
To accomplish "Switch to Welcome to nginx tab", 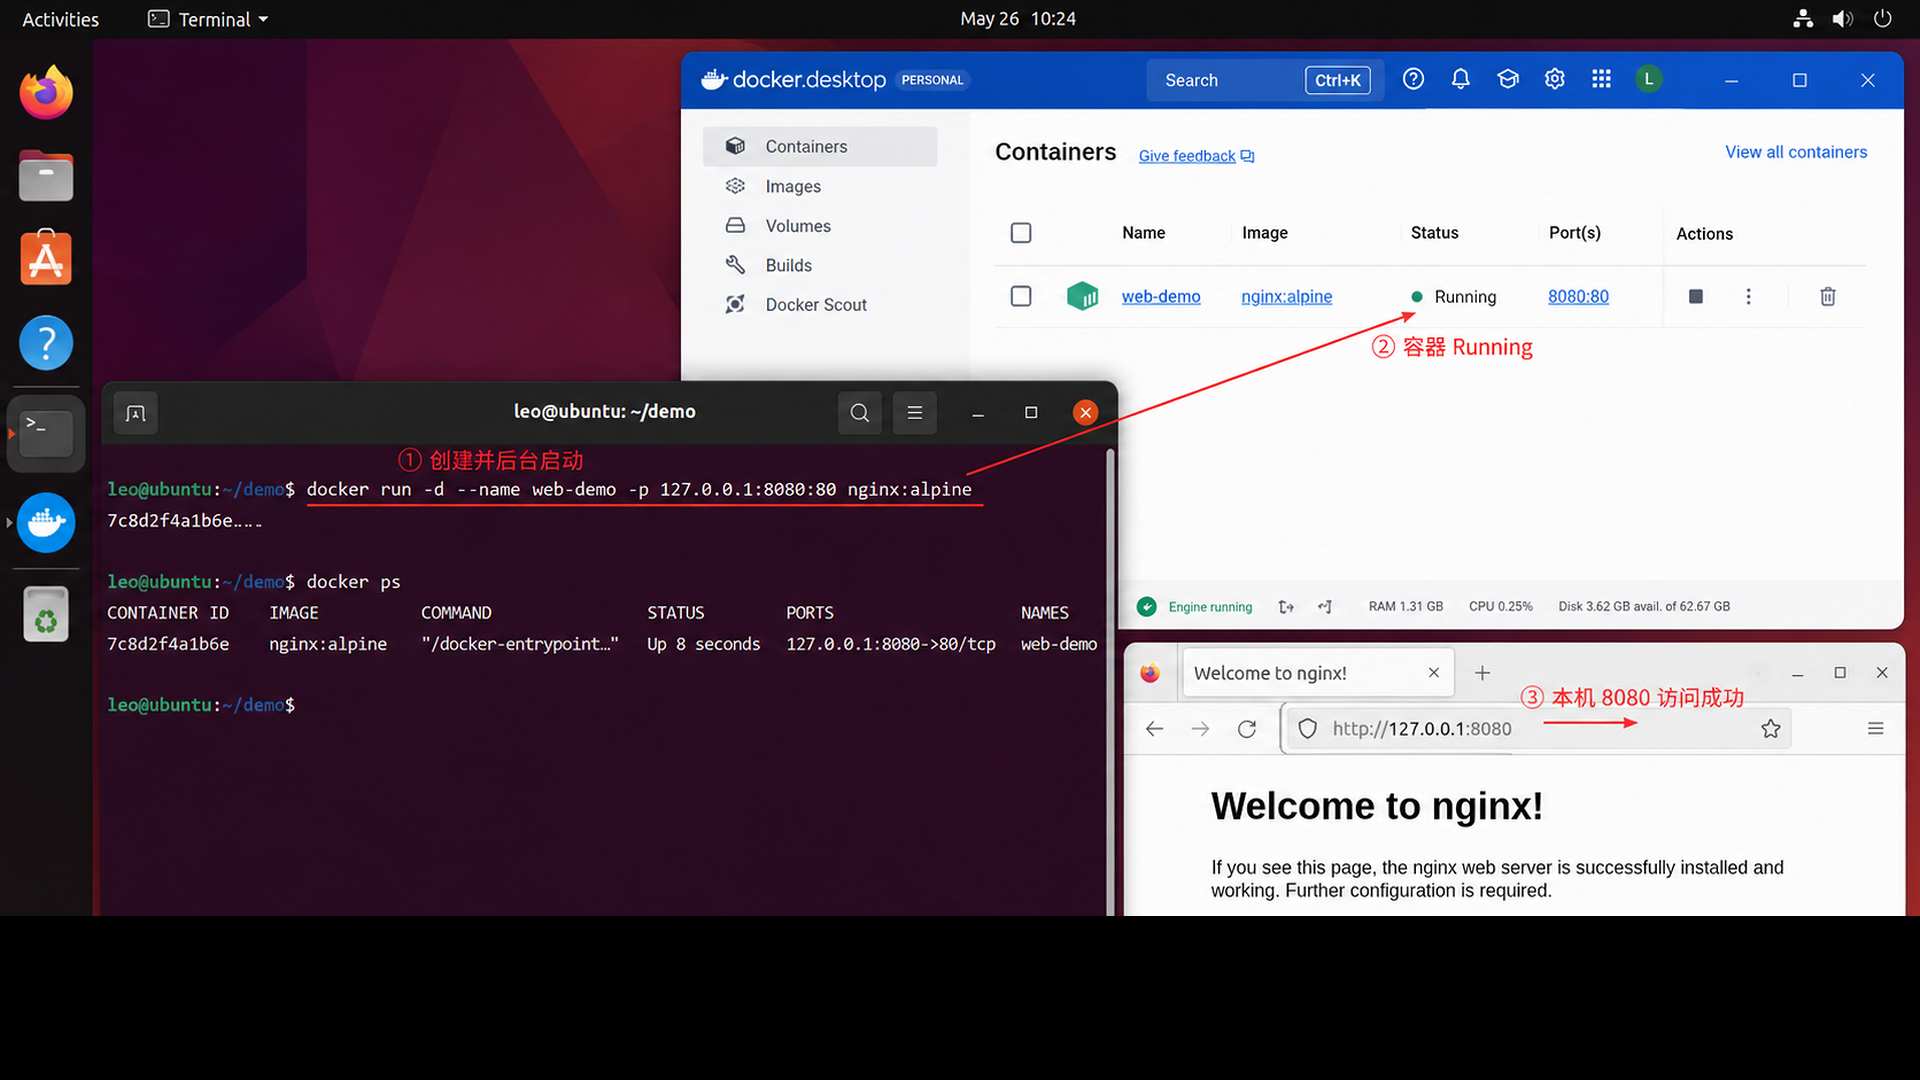I will (x=1318, y=673).
